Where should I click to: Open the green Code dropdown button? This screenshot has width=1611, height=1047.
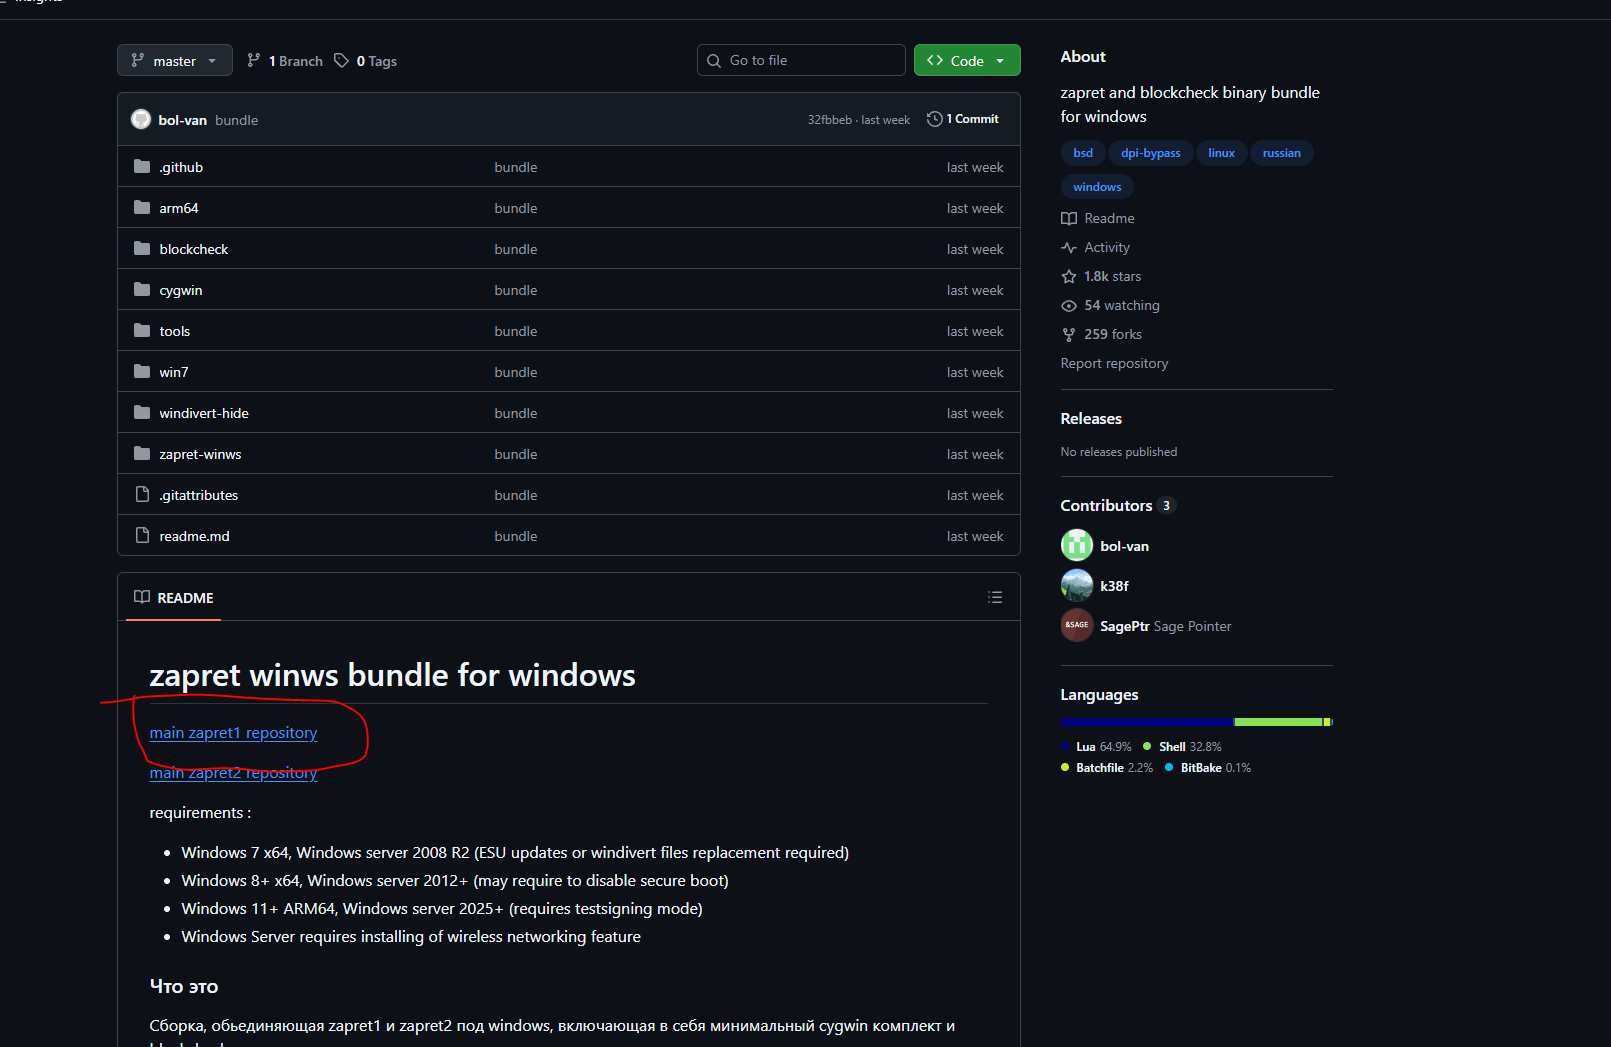tap(967, 60)
